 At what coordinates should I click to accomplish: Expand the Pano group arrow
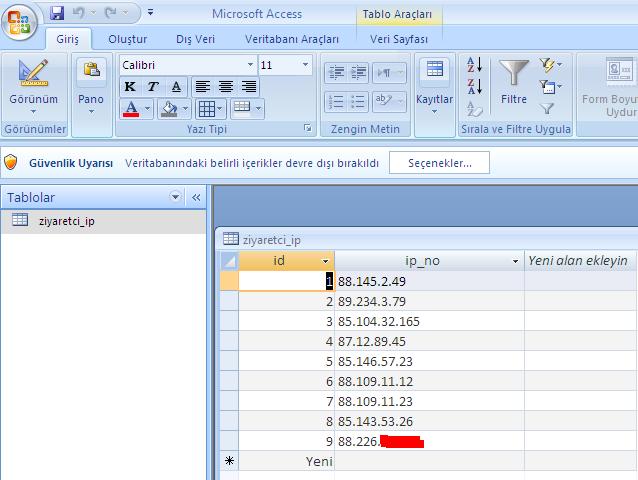tap(92, 111)
